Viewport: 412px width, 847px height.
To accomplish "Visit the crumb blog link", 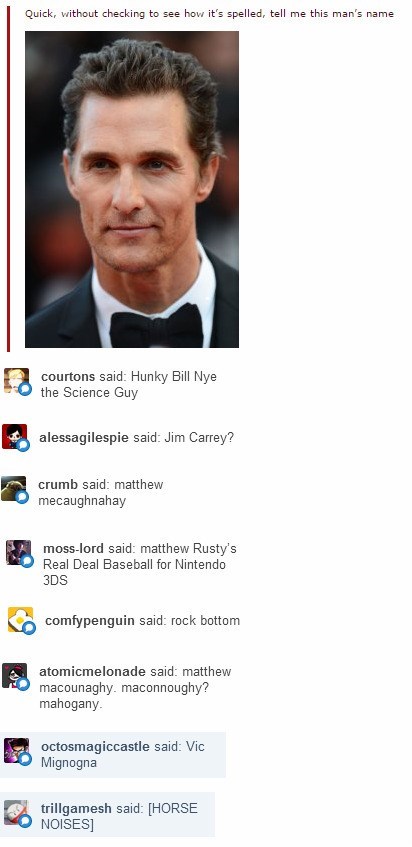I will click(58, 485).
